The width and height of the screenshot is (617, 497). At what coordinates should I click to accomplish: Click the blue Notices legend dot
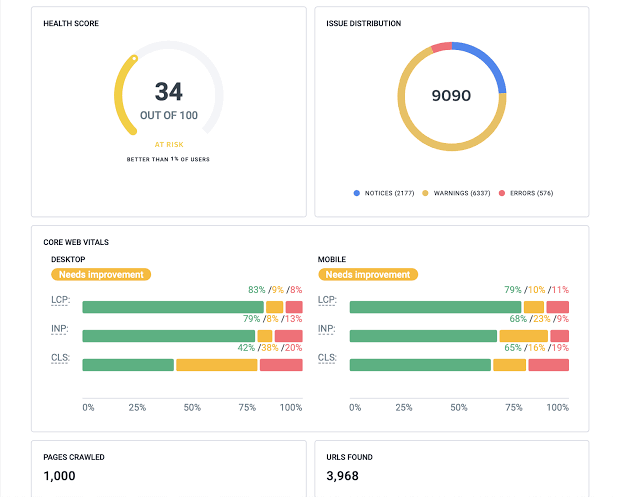[357, 192]
